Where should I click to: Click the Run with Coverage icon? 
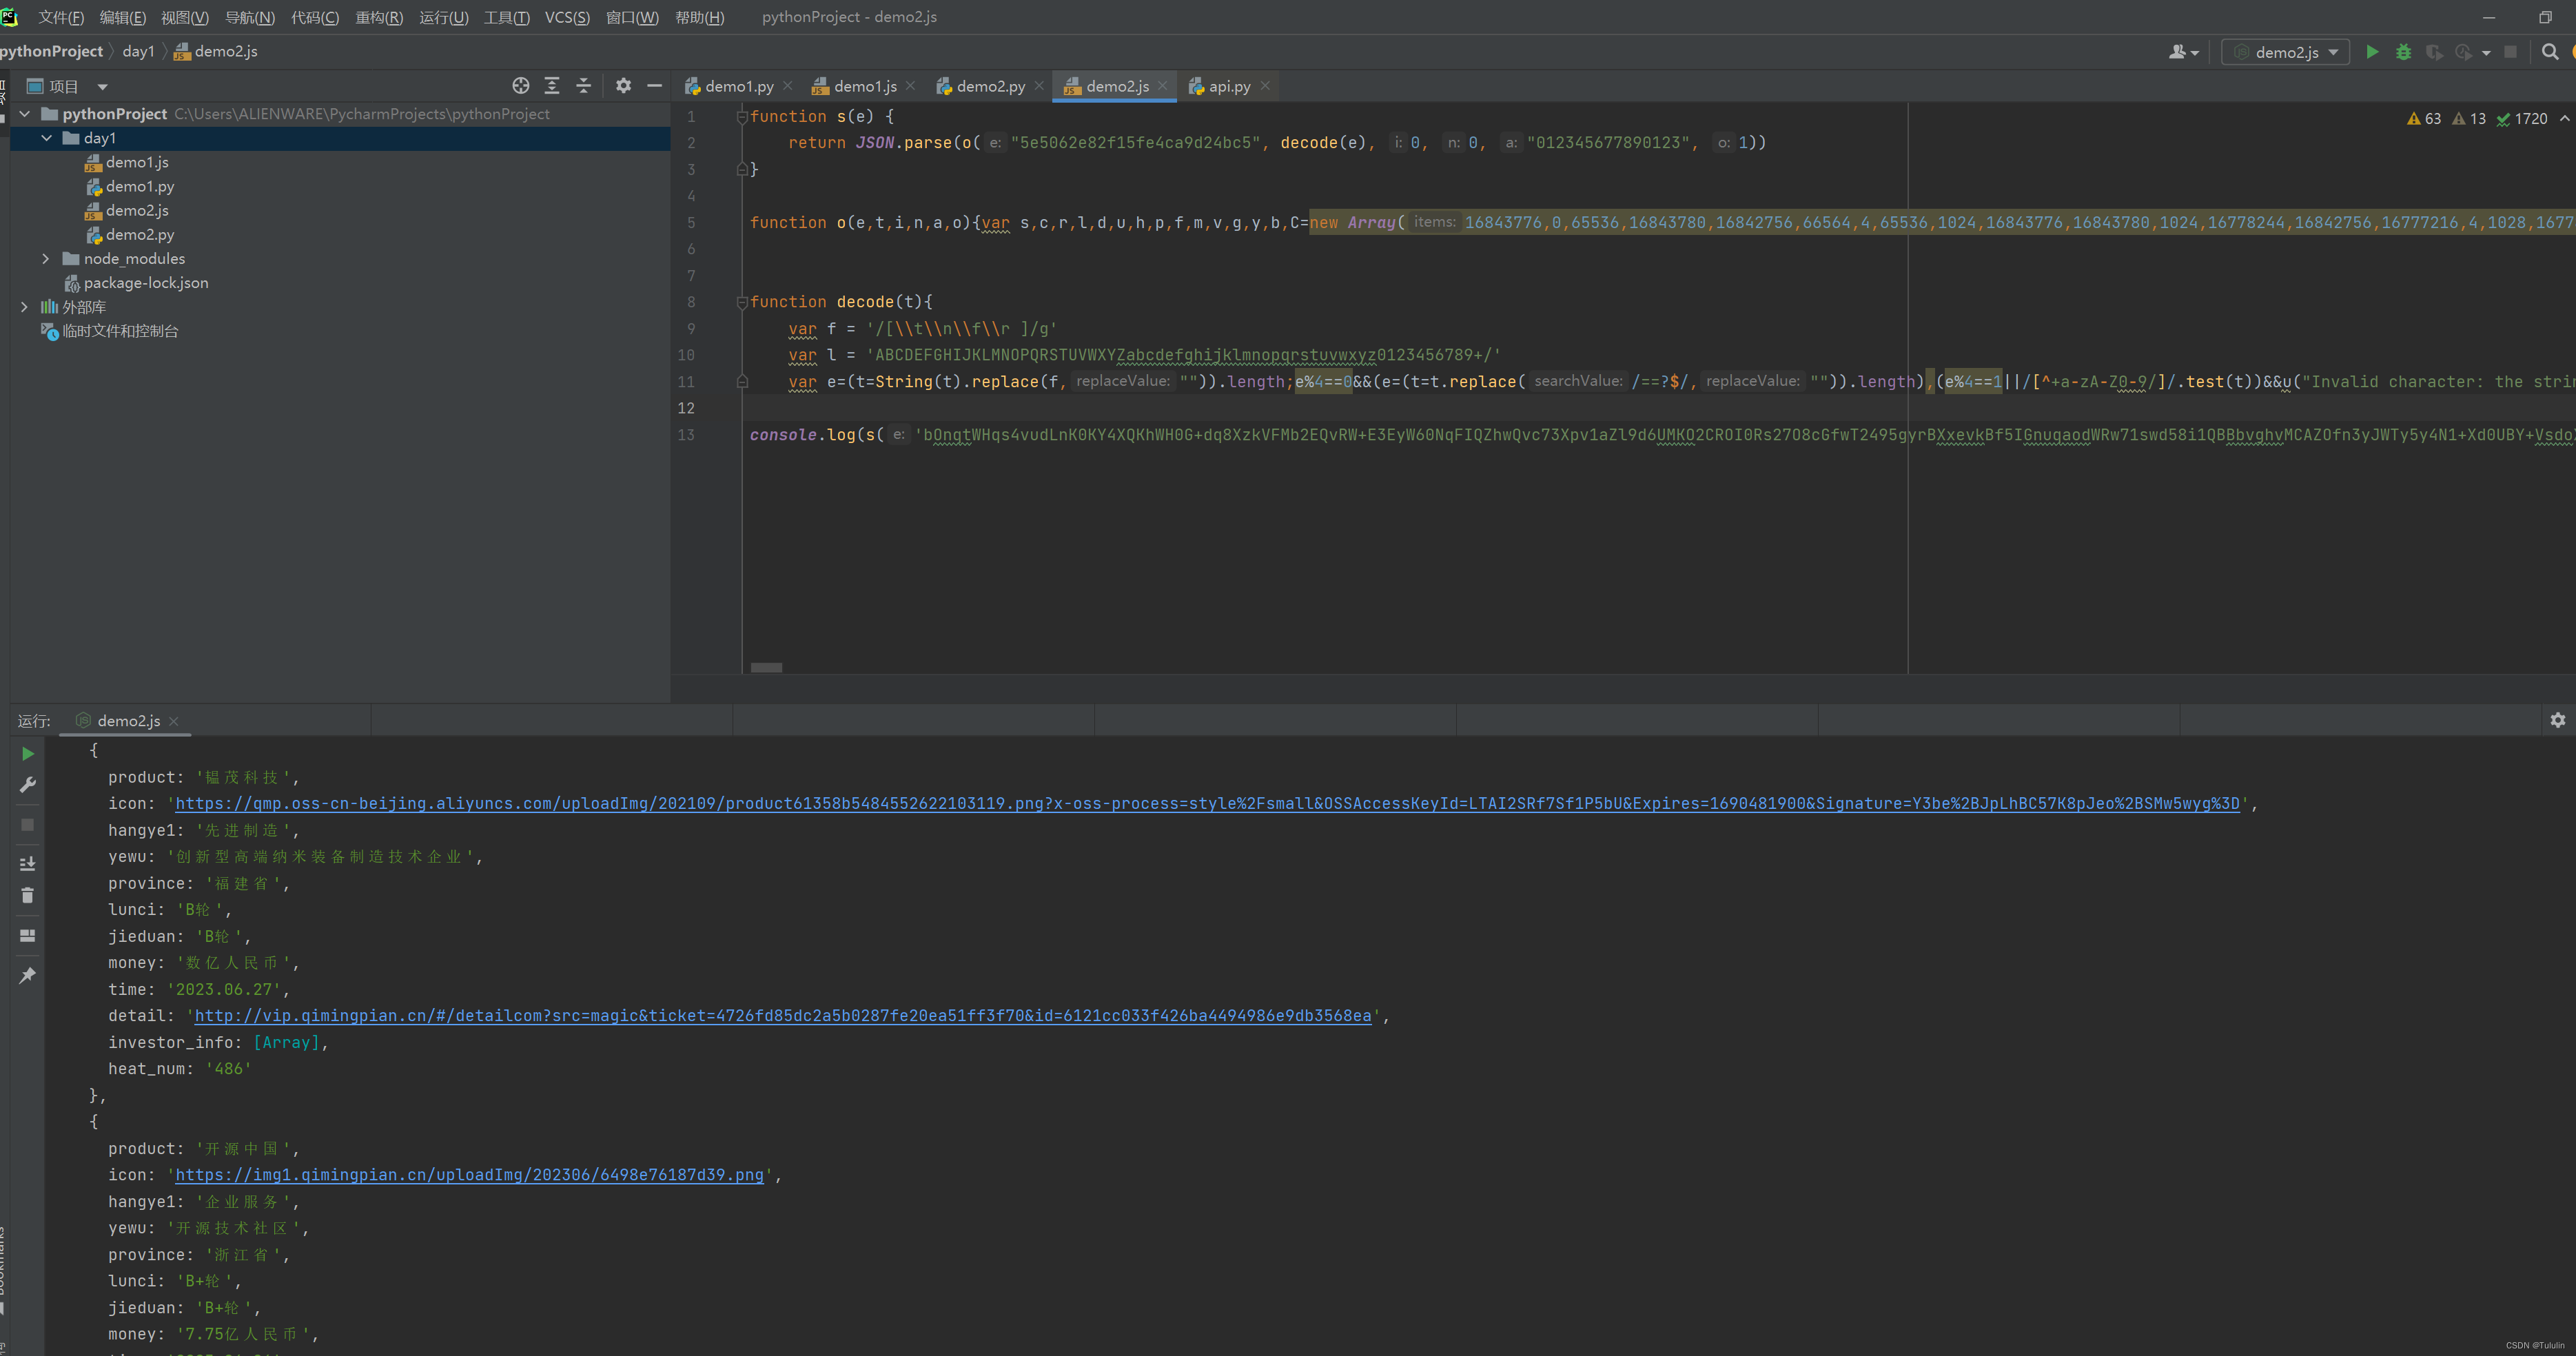click(x=2433, y=52)
